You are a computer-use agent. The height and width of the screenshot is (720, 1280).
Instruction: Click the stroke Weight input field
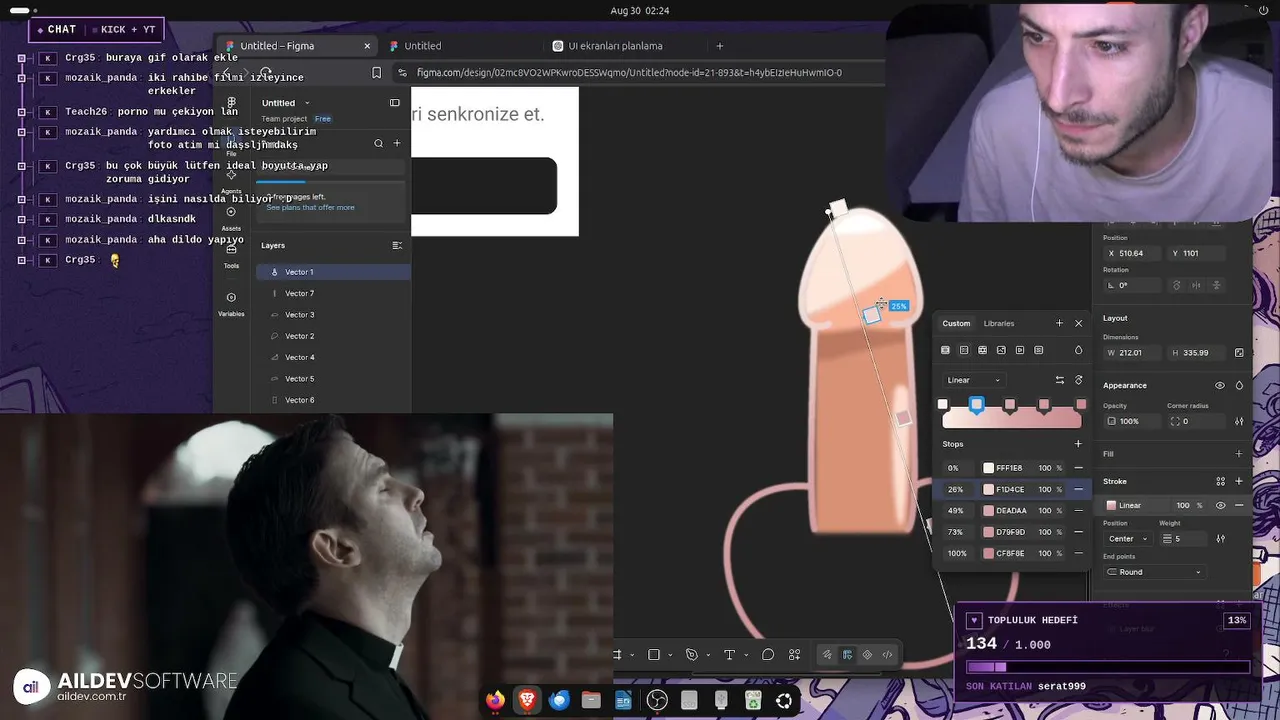click(1183, 539)
